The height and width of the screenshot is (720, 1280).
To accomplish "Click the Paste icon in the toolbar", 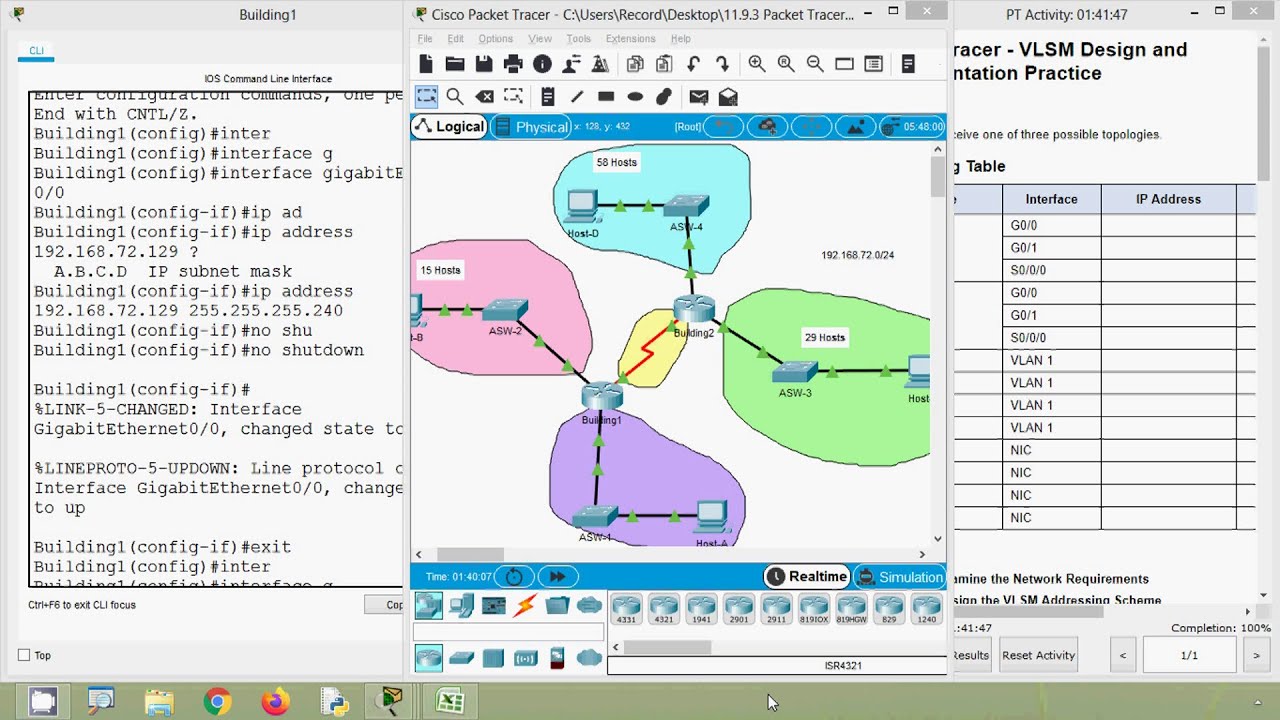I will [664, 64].
